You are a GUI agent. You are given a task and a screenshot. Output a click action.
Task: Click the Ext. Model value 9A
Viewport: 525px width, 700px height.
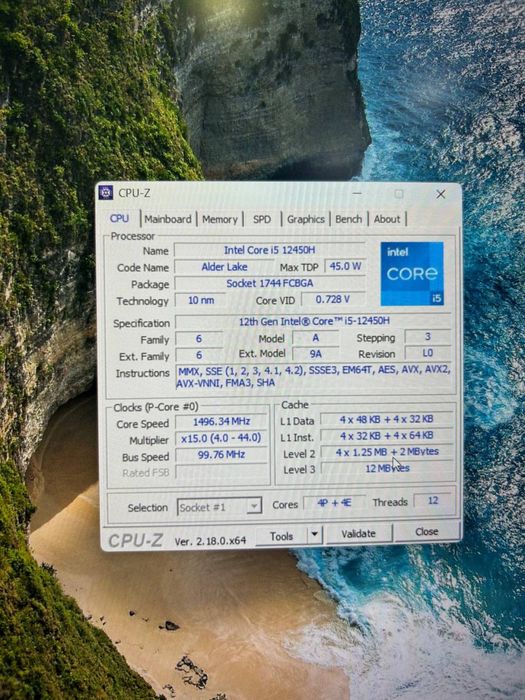coord(316,354)
